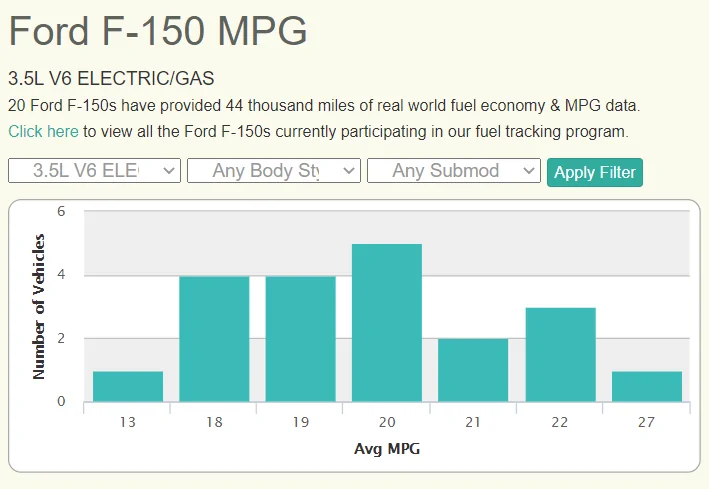Click the 'Avg MPG' axis label

(x=387, y=449)
